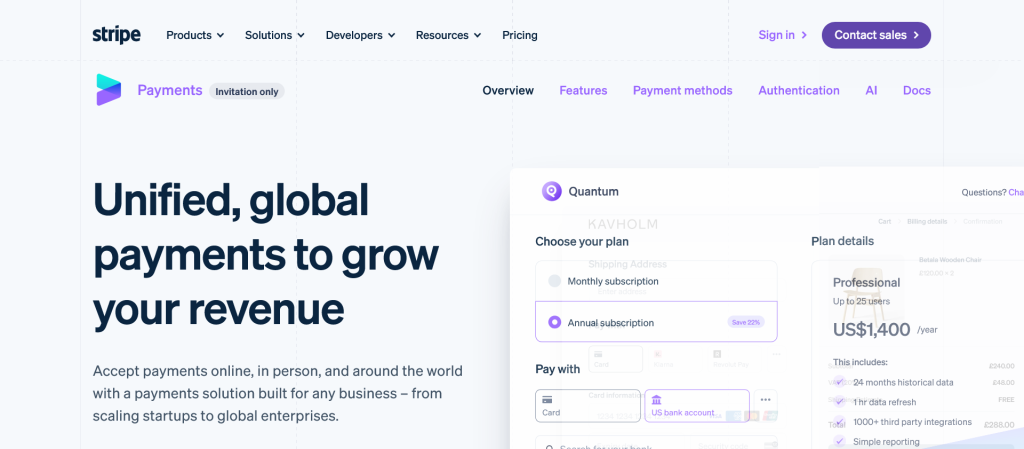Click checkmark beside 1000+ third party integrations
Screen dimensions: 1024x449
point(840,422)
